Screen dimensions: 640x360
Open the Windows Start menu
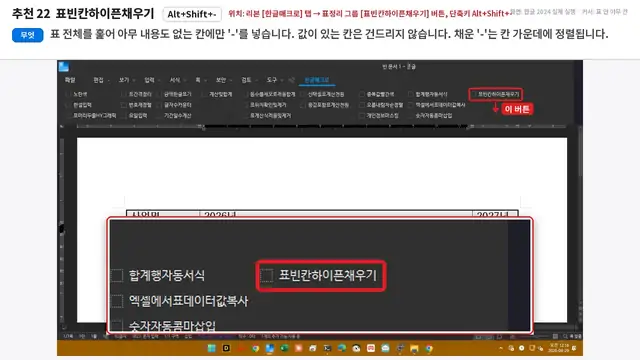[211, 348]
